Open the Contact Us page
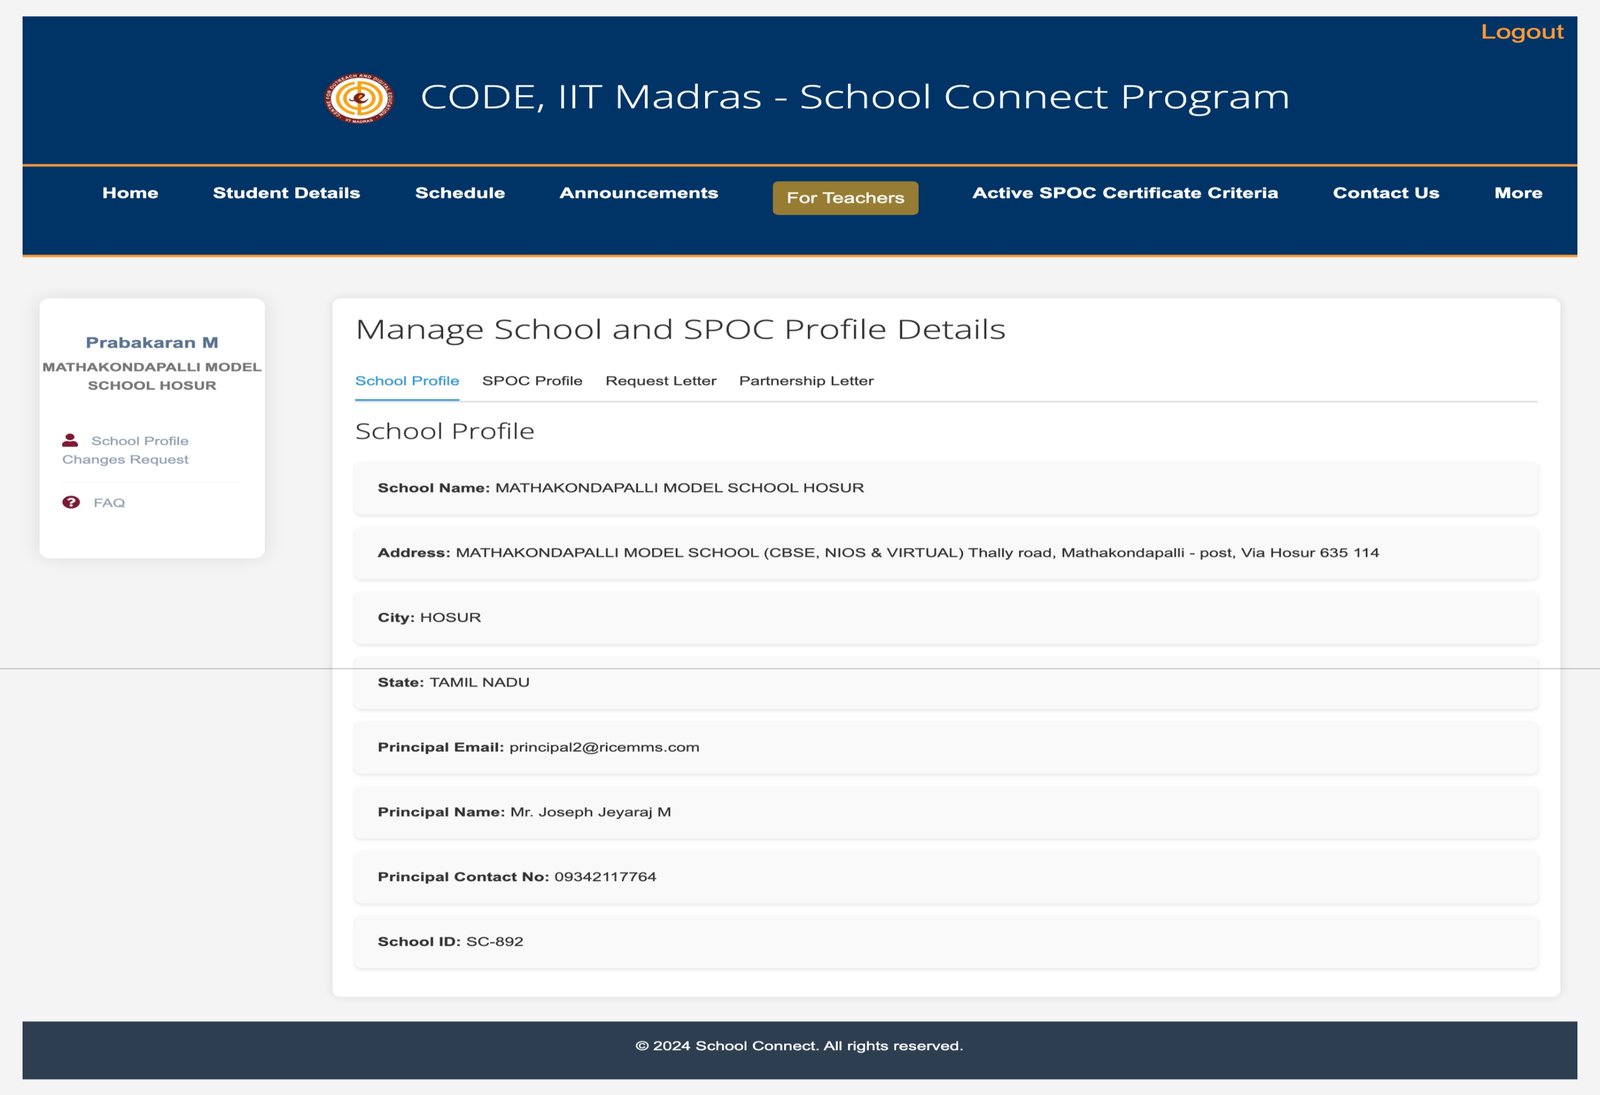 pyautogui.click(x=1386, y=193)
